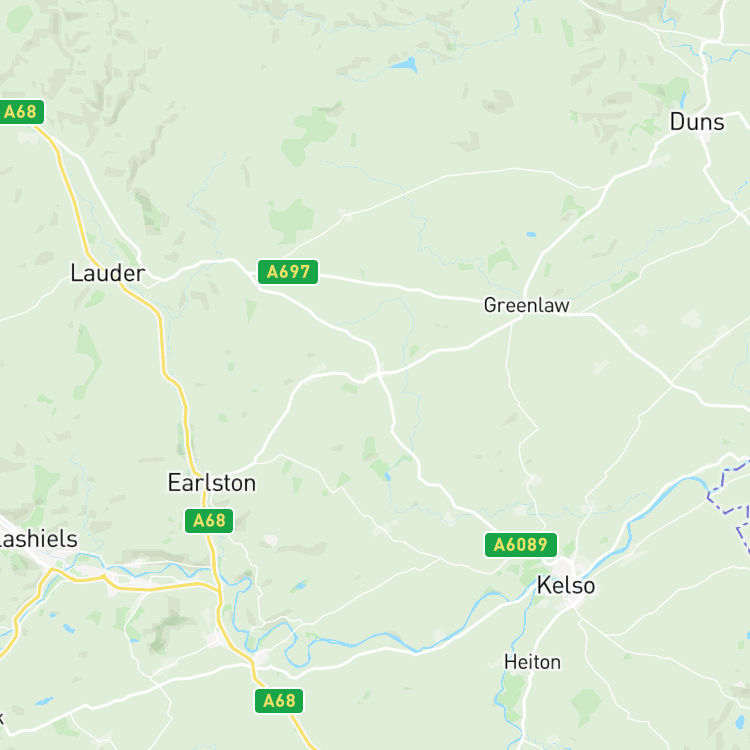Image resolution: width=750 pixels, height=750 pixels.
Task: Click the small blue reservoir near top
Action: point(405,65)
